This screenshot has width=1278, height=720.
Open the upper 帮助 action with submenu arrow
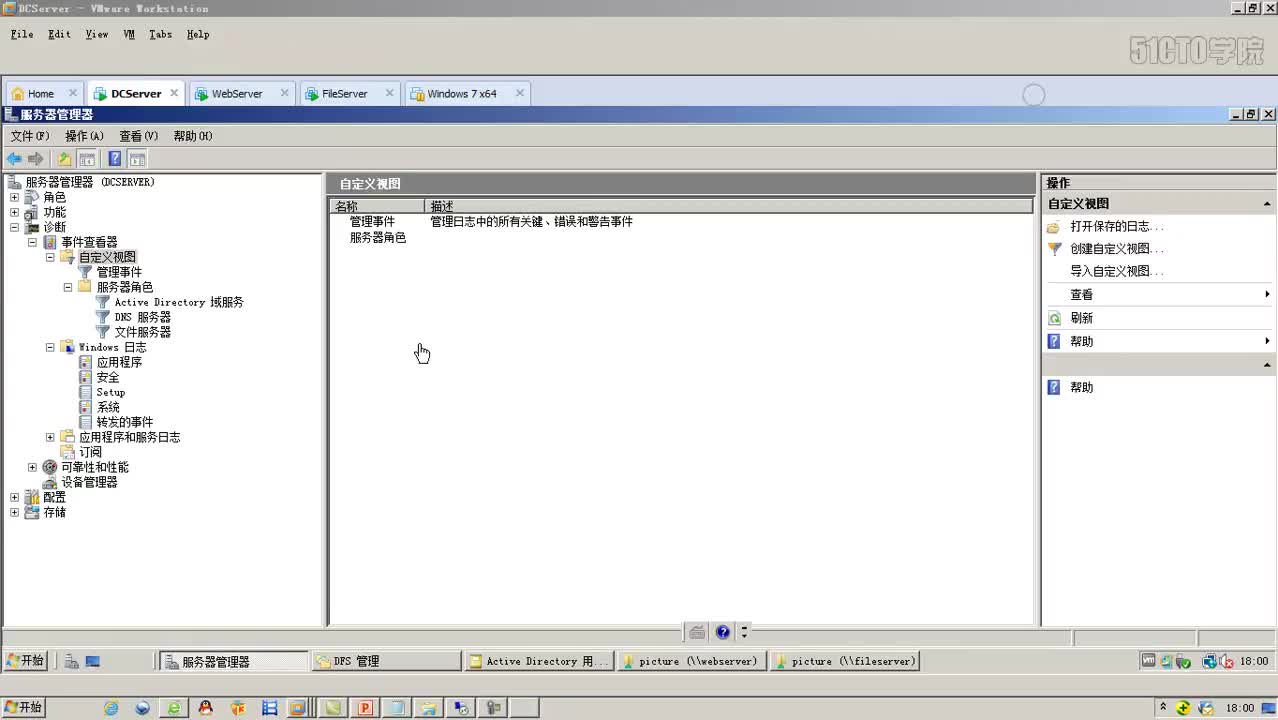pos(1158,341)
